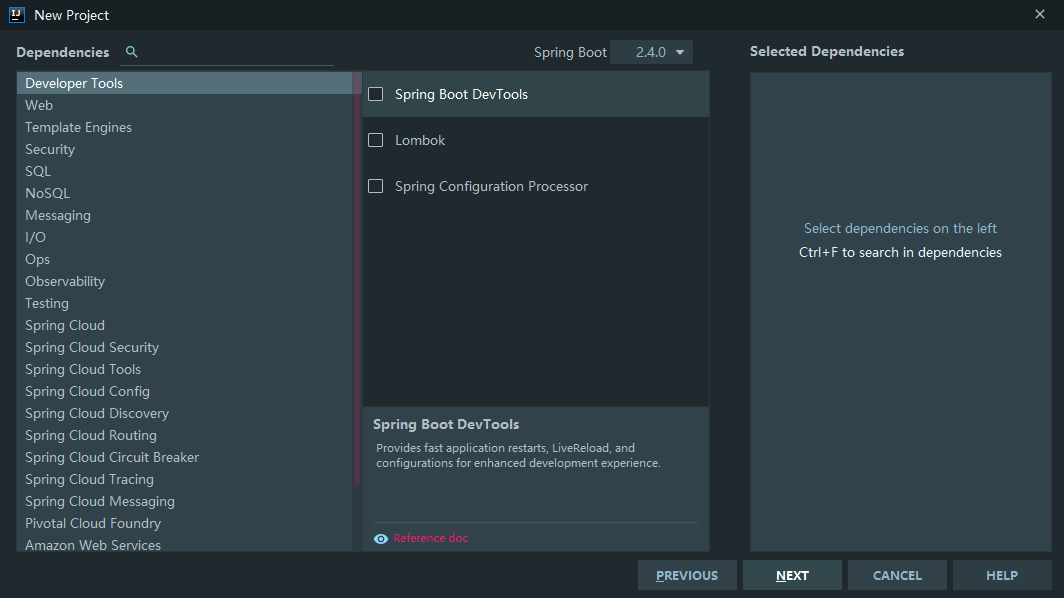Open the Messaging category
The height and width of the screenshot is (598, 1064).
click(185, 215)
